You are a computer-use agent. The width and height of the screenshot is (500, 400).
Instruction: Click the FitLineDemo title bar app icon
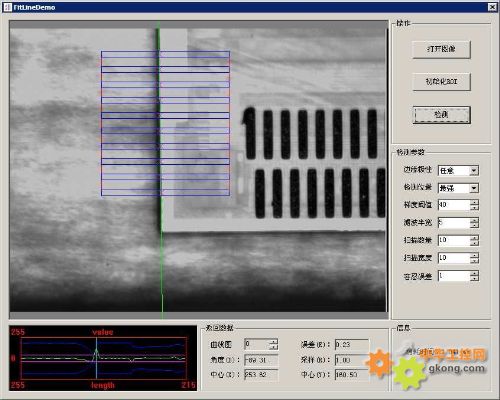tap(8, 7)
